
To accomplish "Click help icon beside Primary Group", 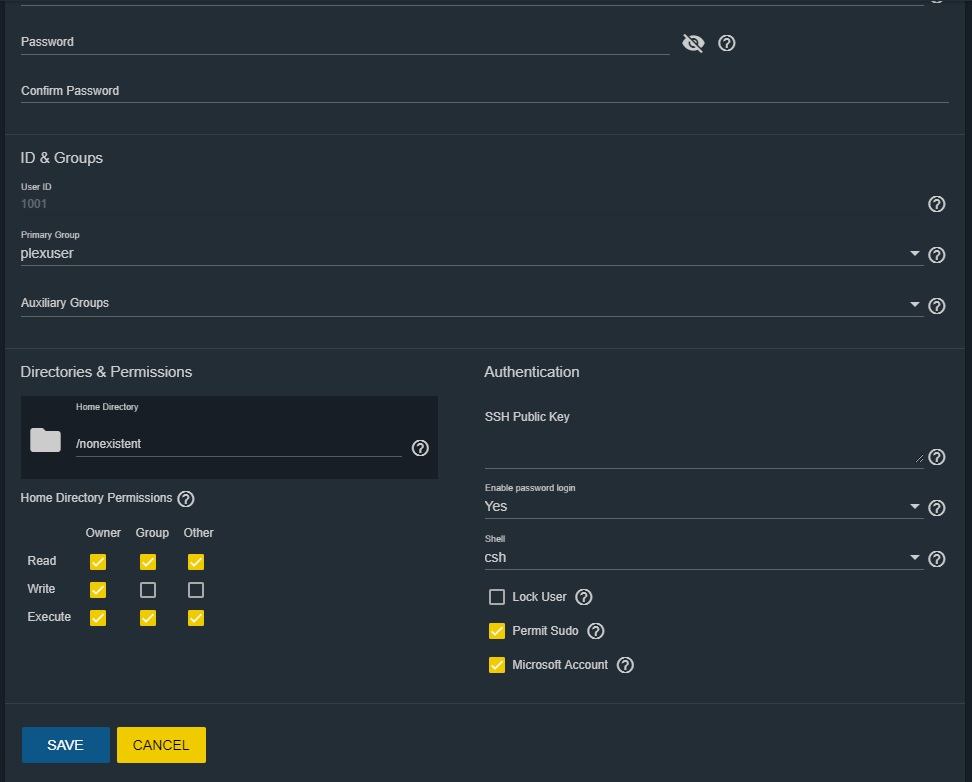I will point(937,255).
